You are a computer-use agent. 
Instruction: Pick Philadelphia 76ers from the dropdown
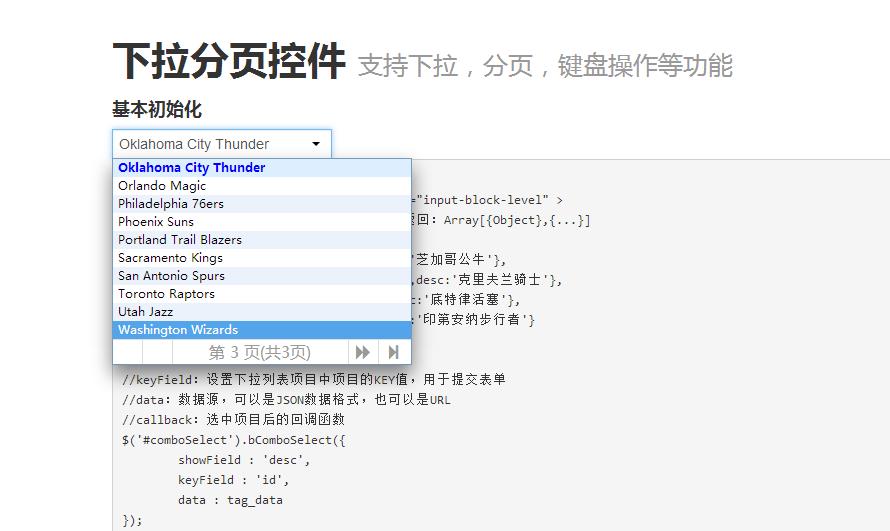(262, 204)
